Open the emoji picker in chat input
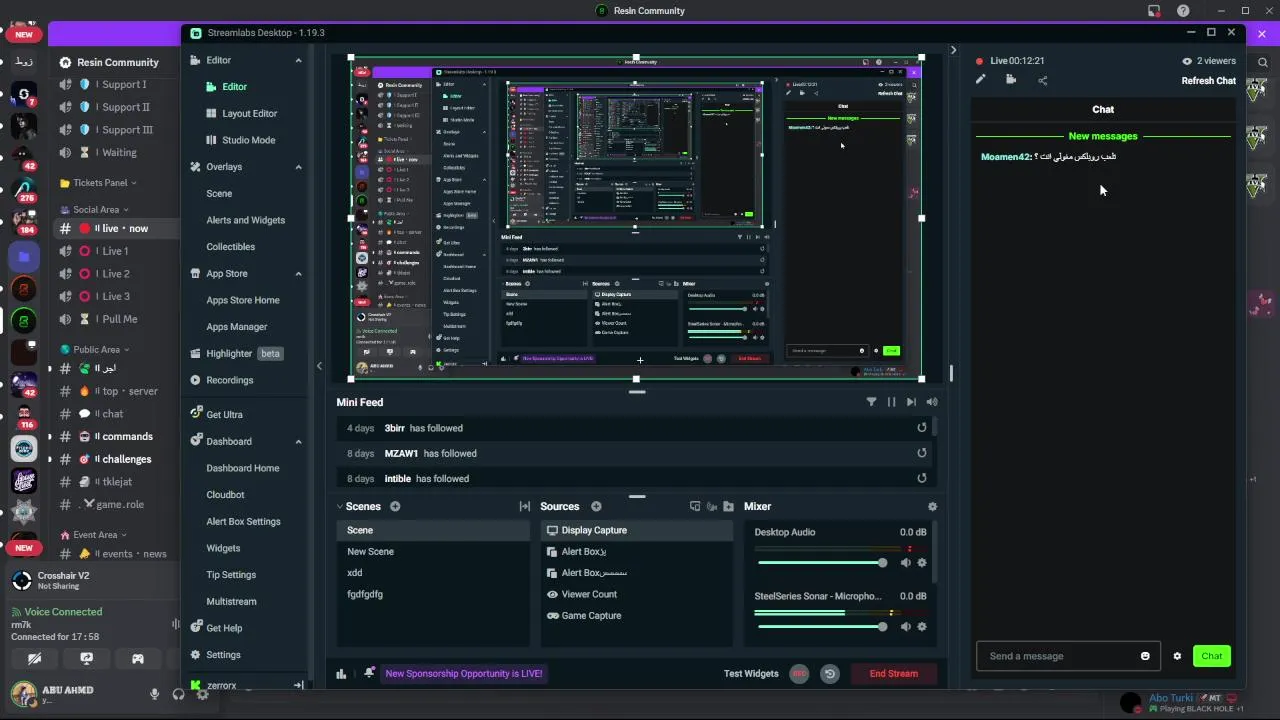 coord(1145,656)
